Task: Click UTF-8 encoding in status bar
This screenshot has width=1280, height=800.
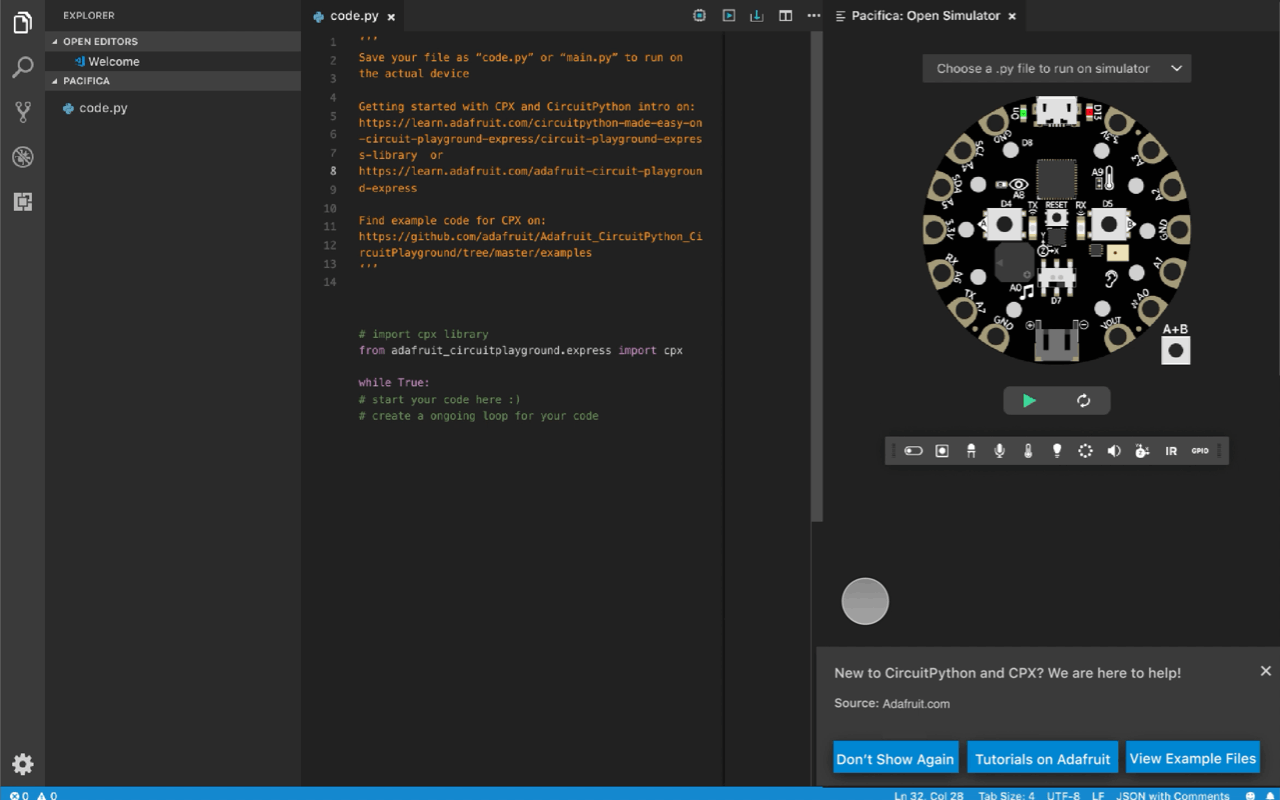Action: click(1063, 795)
